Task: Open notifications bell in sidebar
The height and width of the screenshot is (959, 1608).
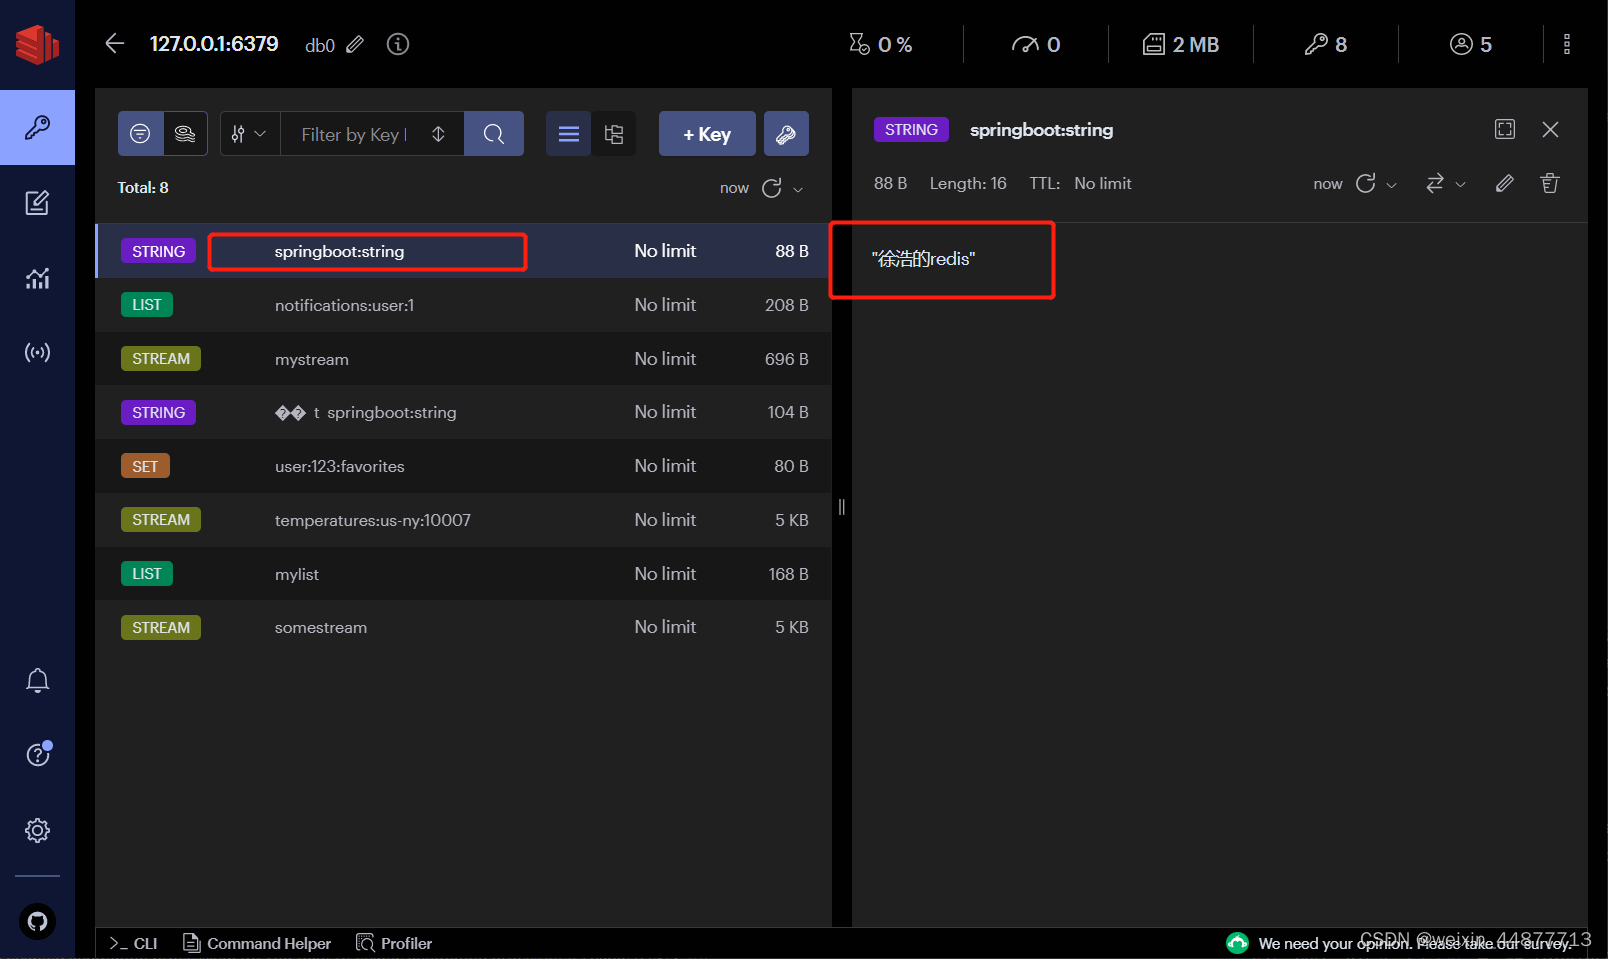Action: click(x=37, y=679)
